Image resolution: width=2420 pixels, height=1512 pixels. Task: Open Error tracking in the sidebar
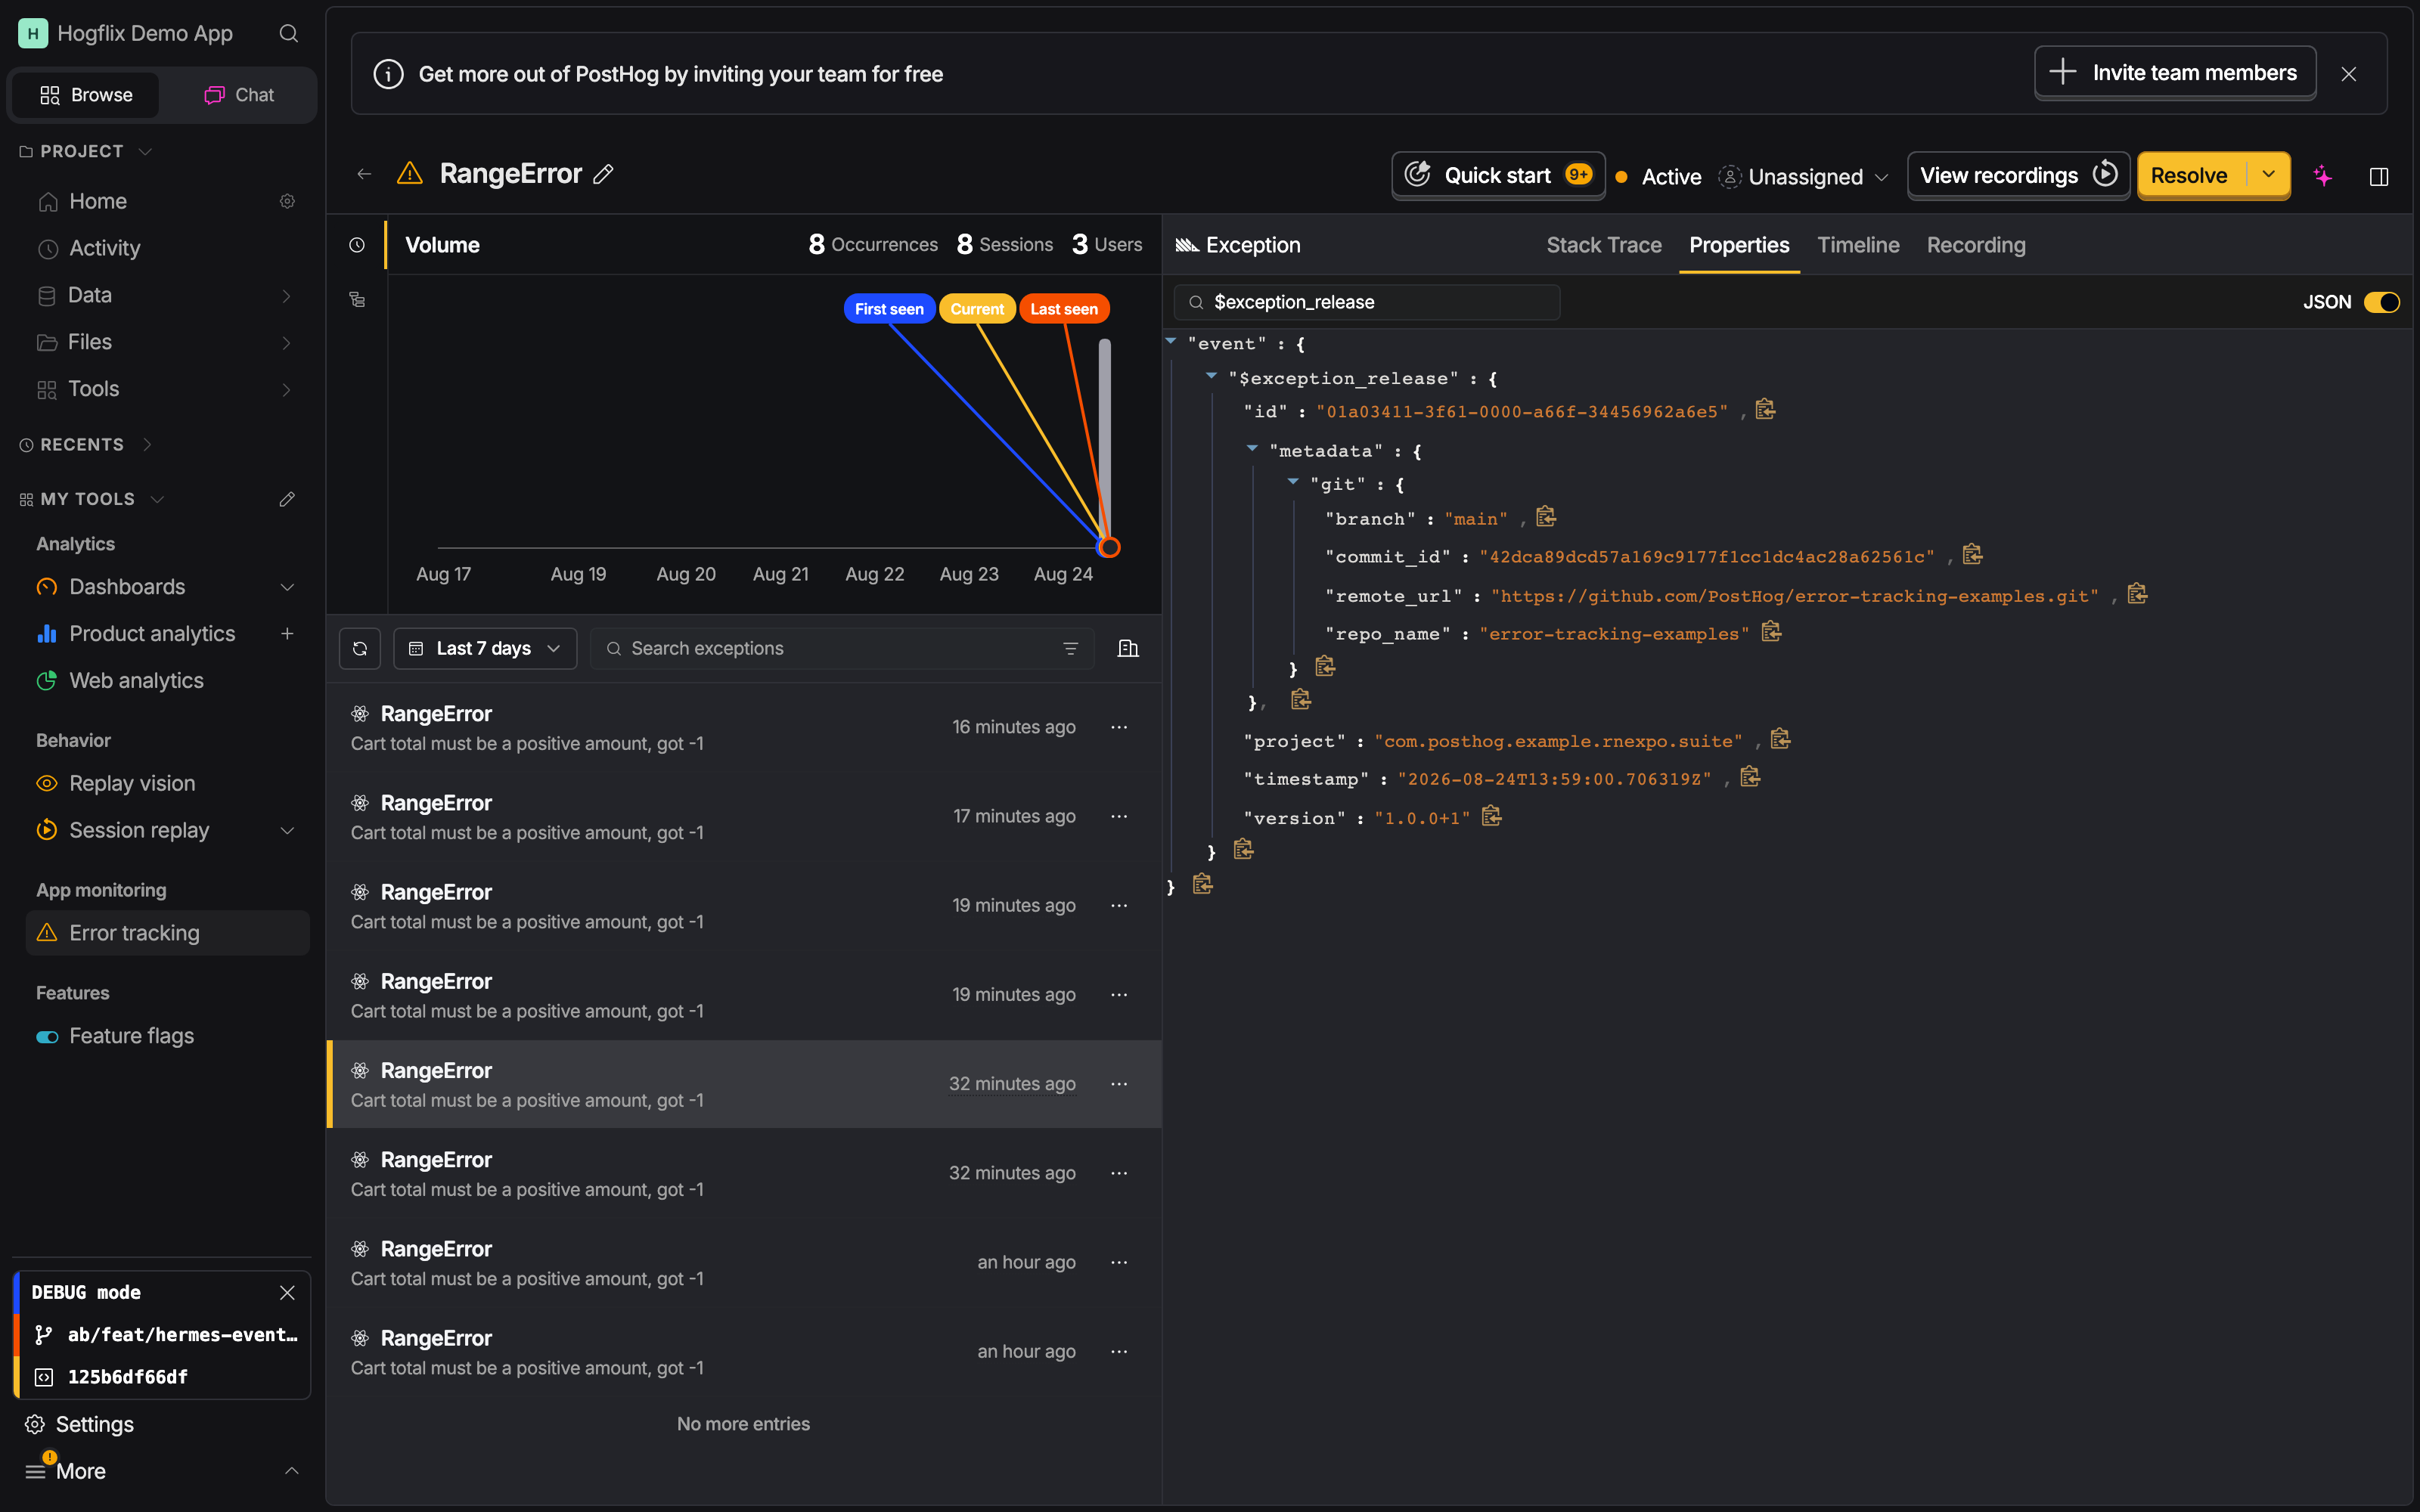167,933
